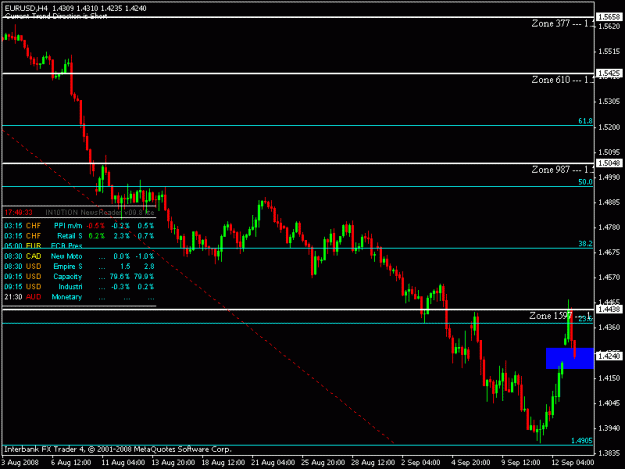Click the '12 Sep 04:00' time label
Screen dimensions: 625x469
(573, 463)
